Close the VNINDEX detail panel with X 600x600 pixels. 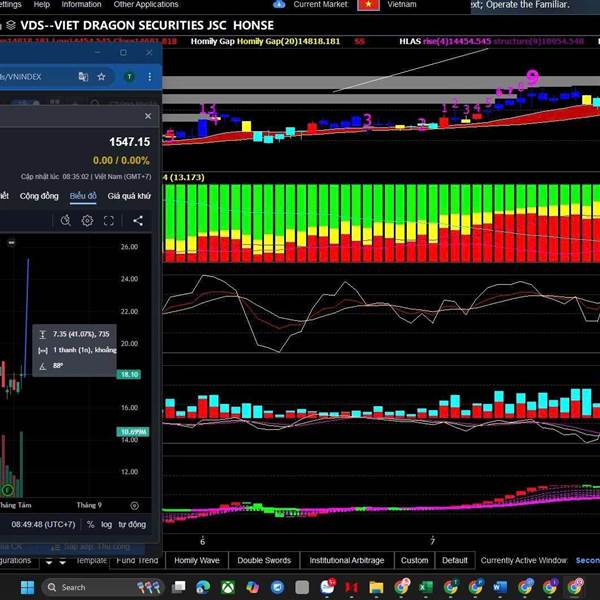[148, 116]
